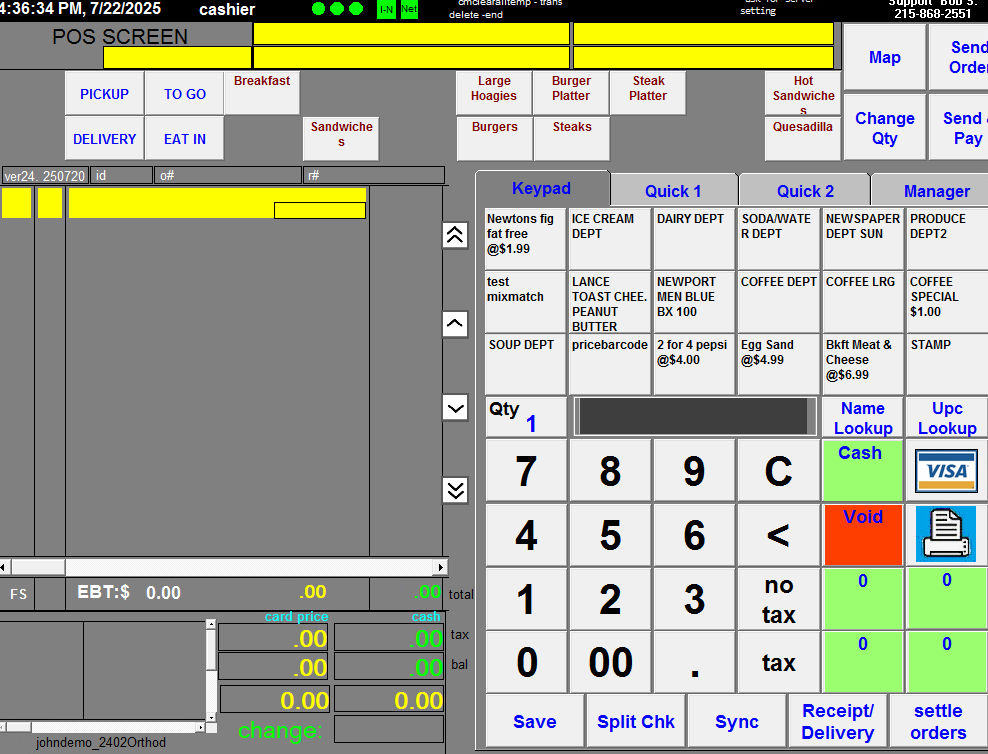Select DAIRY DEPT
The width and height of the screenshot is (988, 754).
694,239
